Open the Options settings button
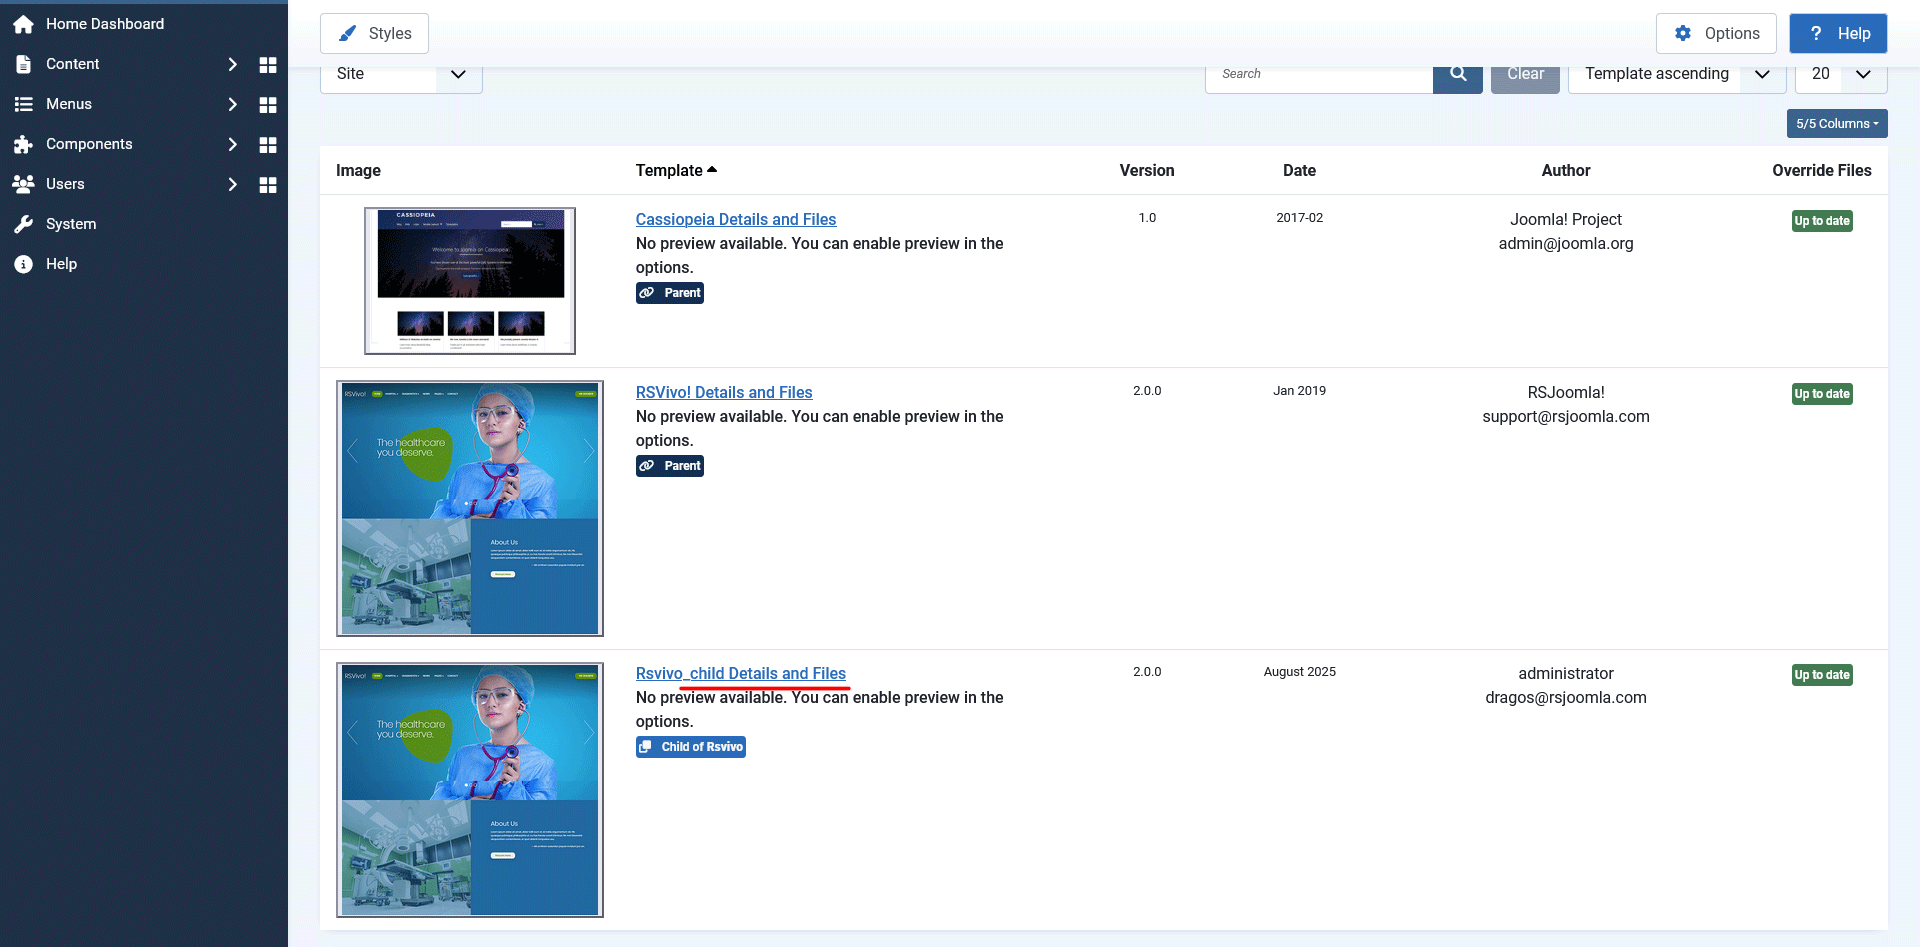 1716,34
